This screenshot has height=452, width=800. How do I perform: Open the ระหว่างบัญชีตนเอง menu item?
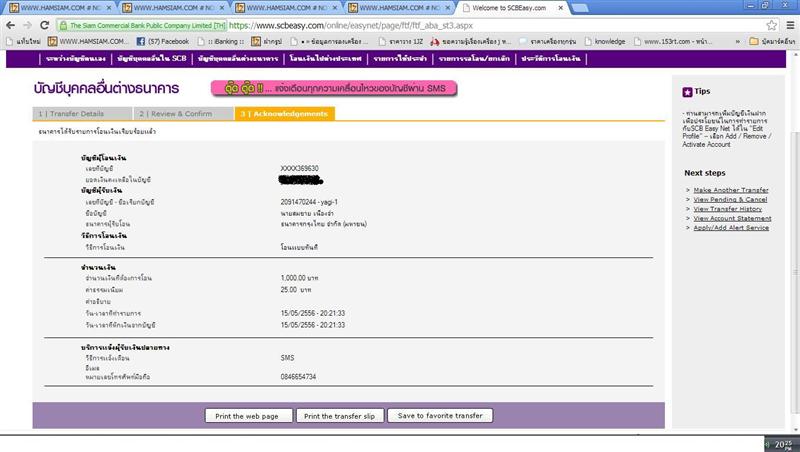pos(76,59)
